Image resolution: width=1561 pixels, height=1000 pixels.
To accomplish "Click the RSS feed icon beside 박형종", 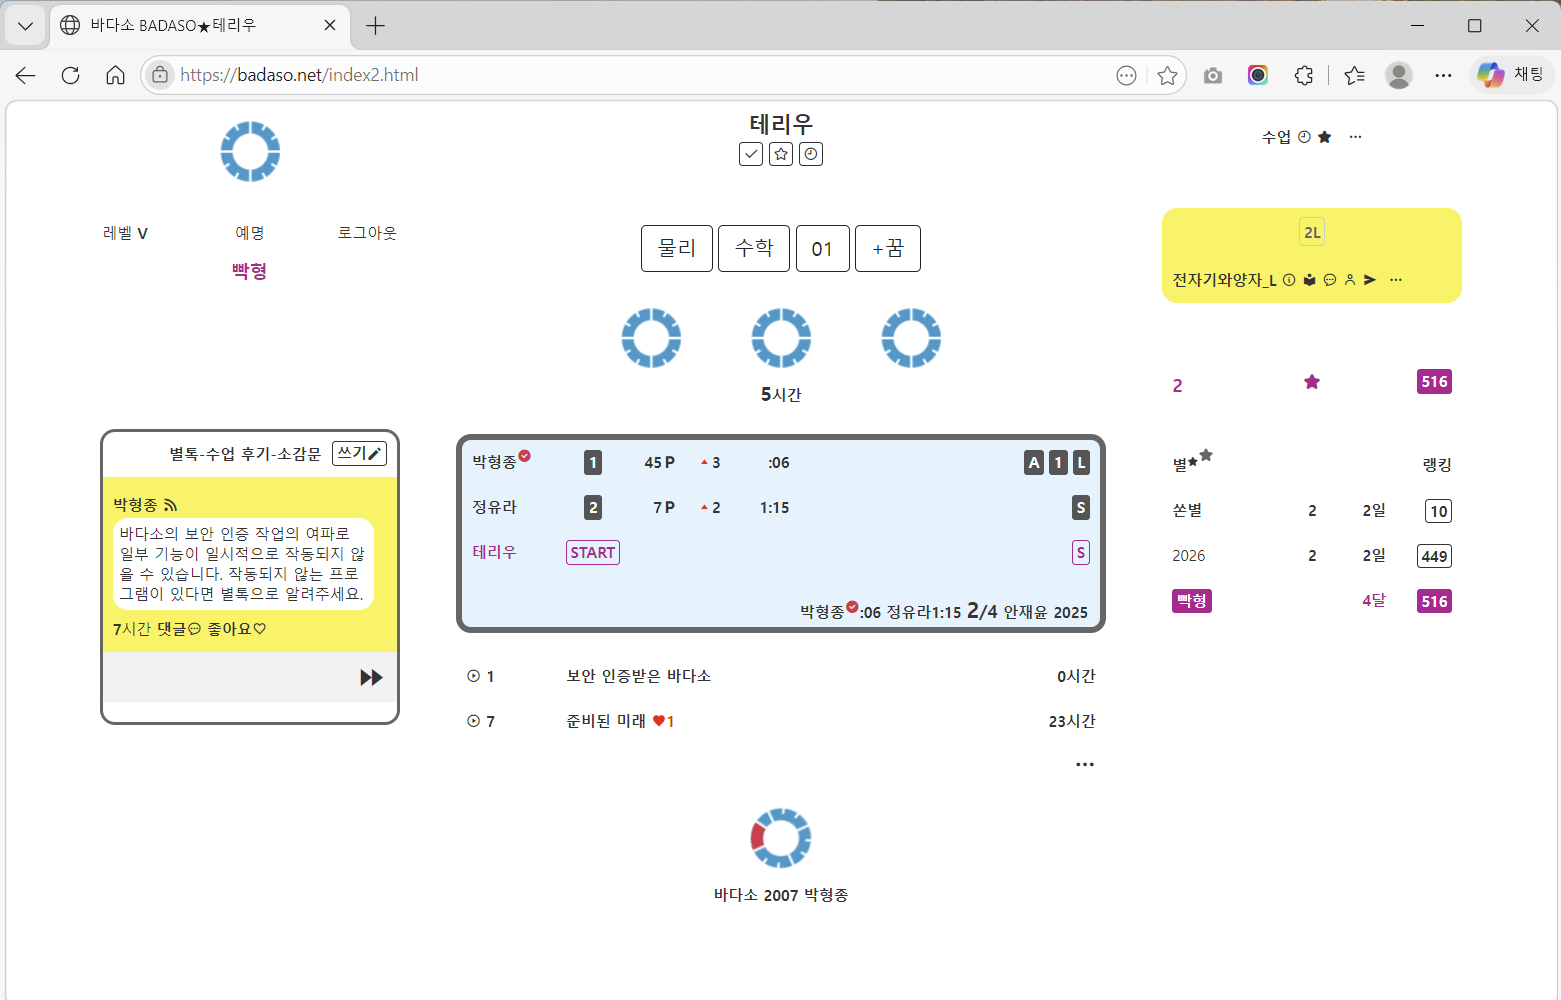I will 171,505.
